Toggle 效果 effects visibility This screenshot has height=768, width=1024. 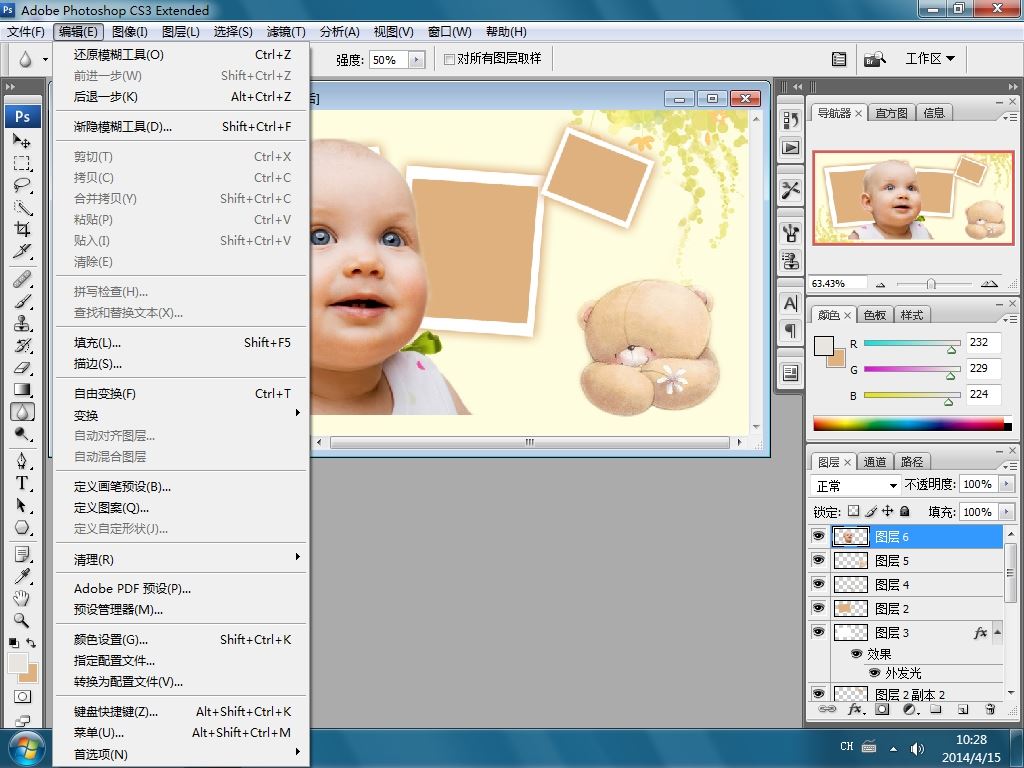856,654
